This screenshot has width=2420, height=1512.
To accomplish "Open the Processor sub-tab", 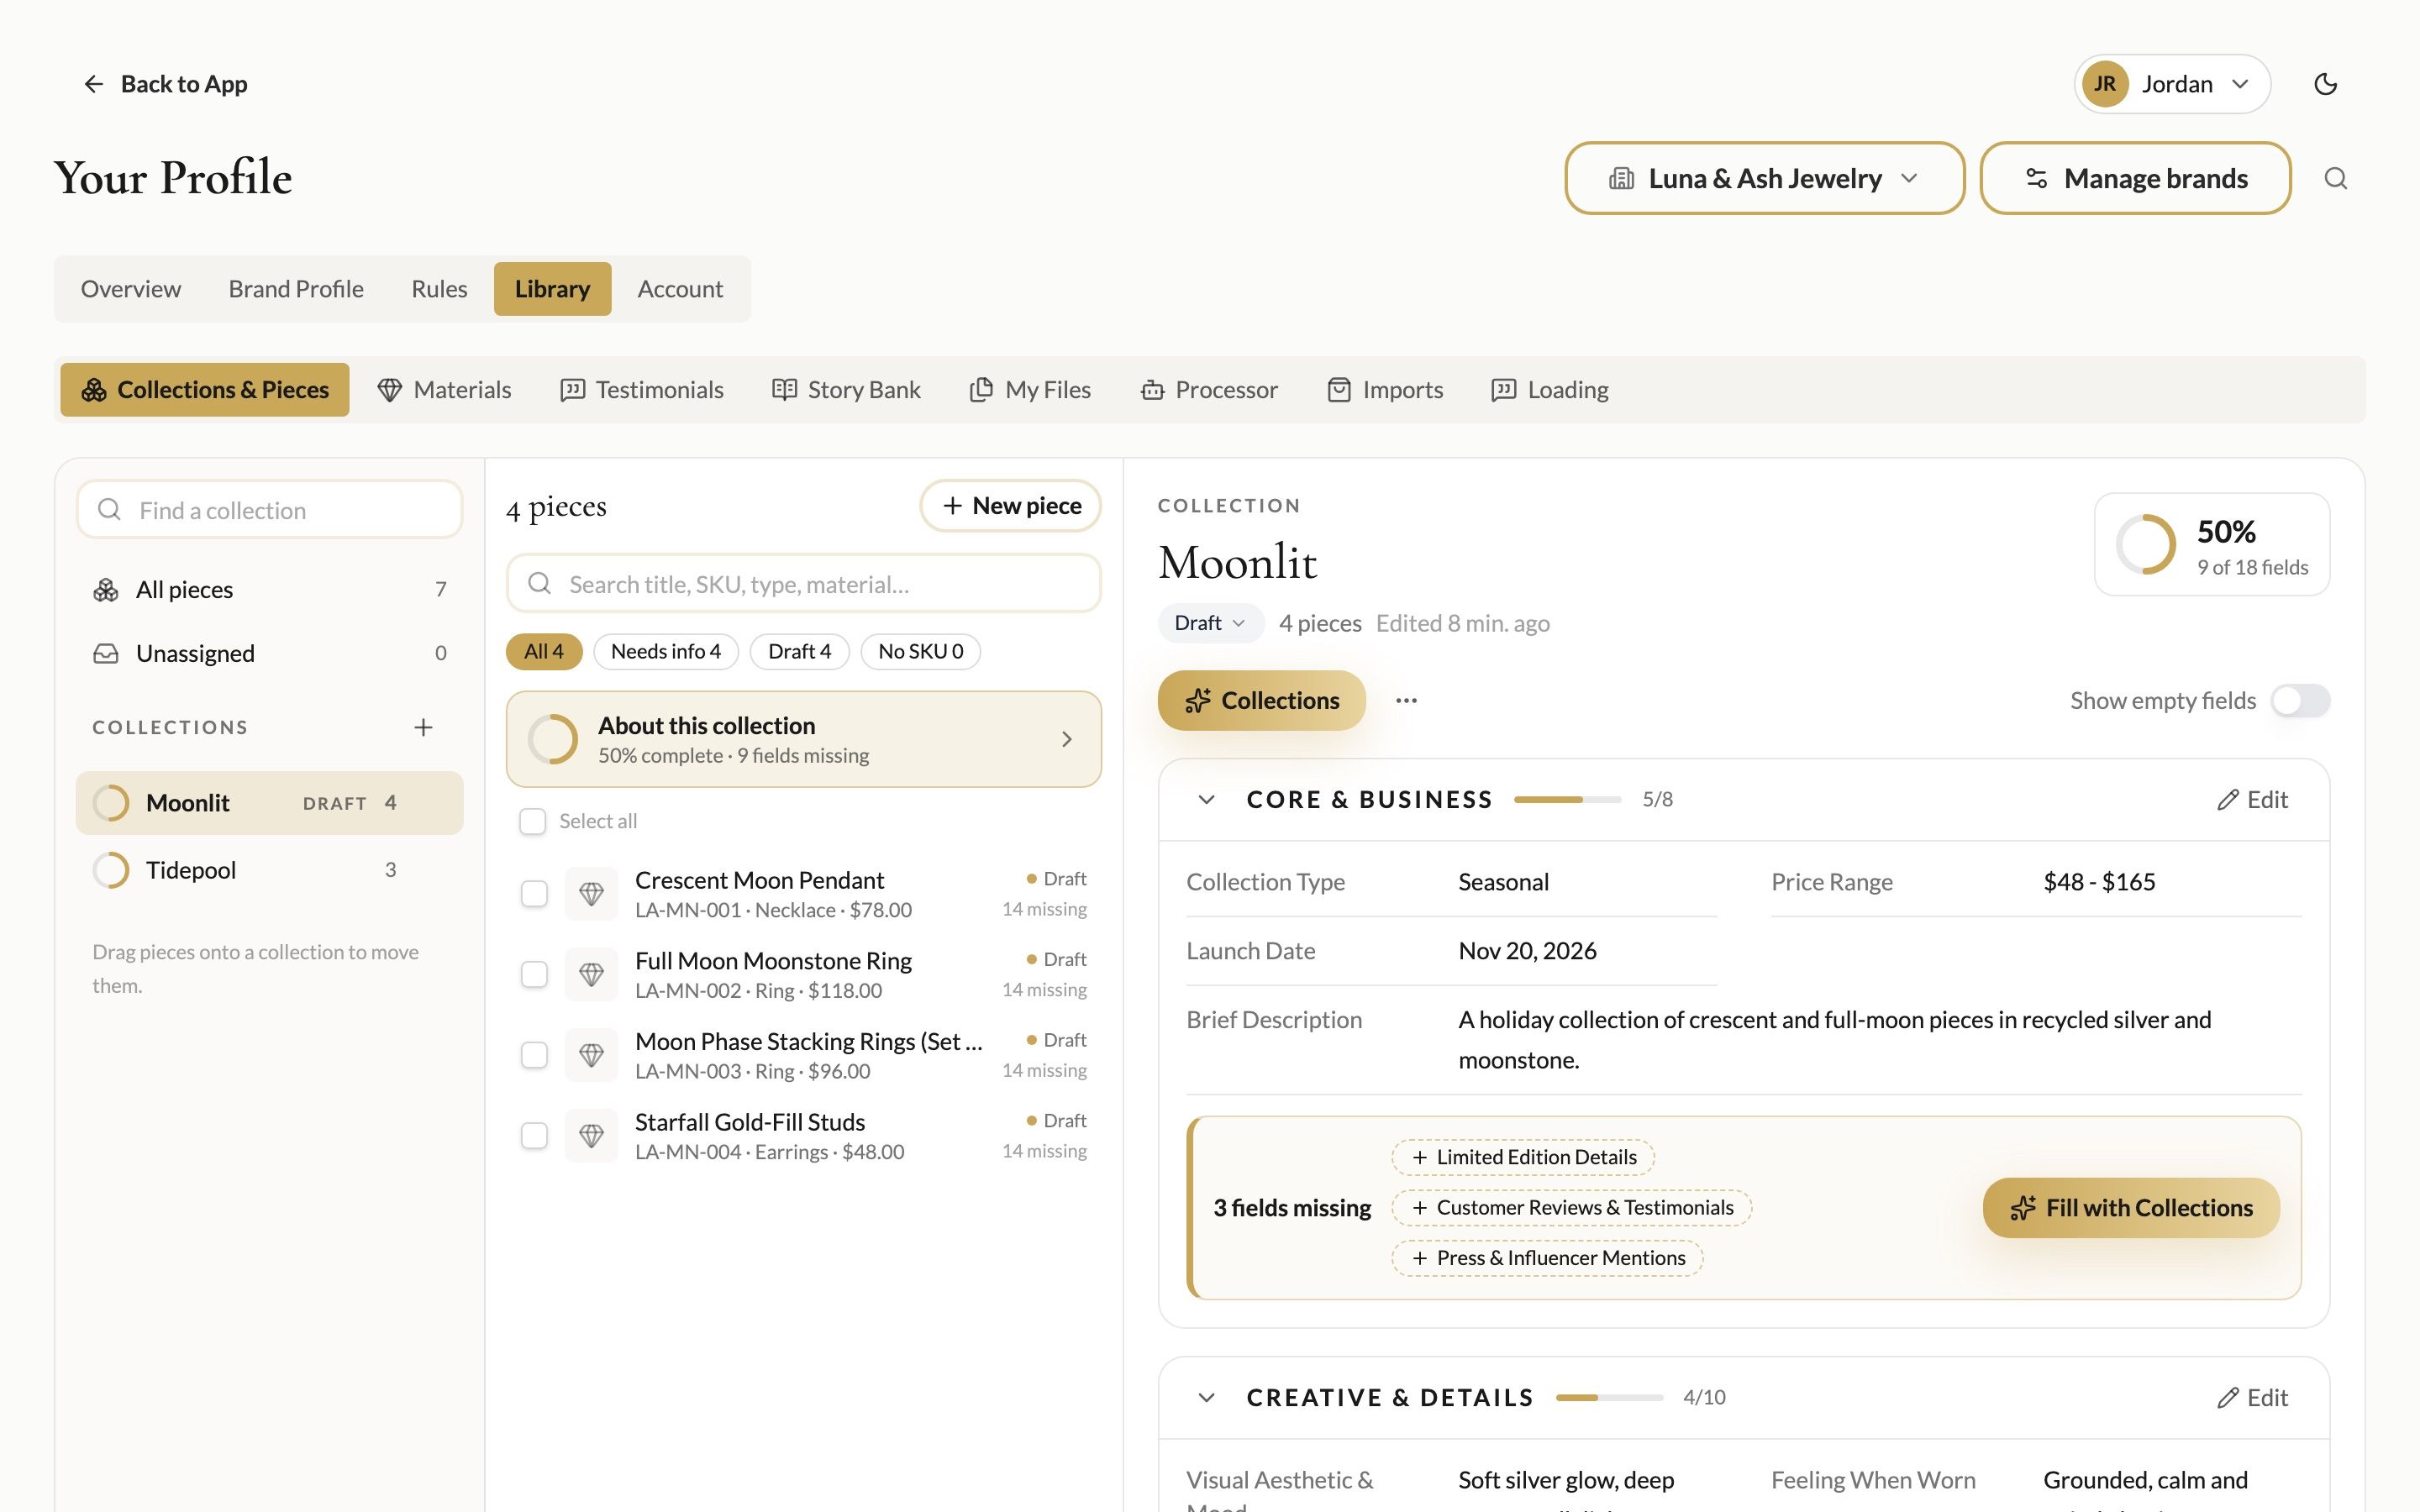I will [x=1209, y=389].
